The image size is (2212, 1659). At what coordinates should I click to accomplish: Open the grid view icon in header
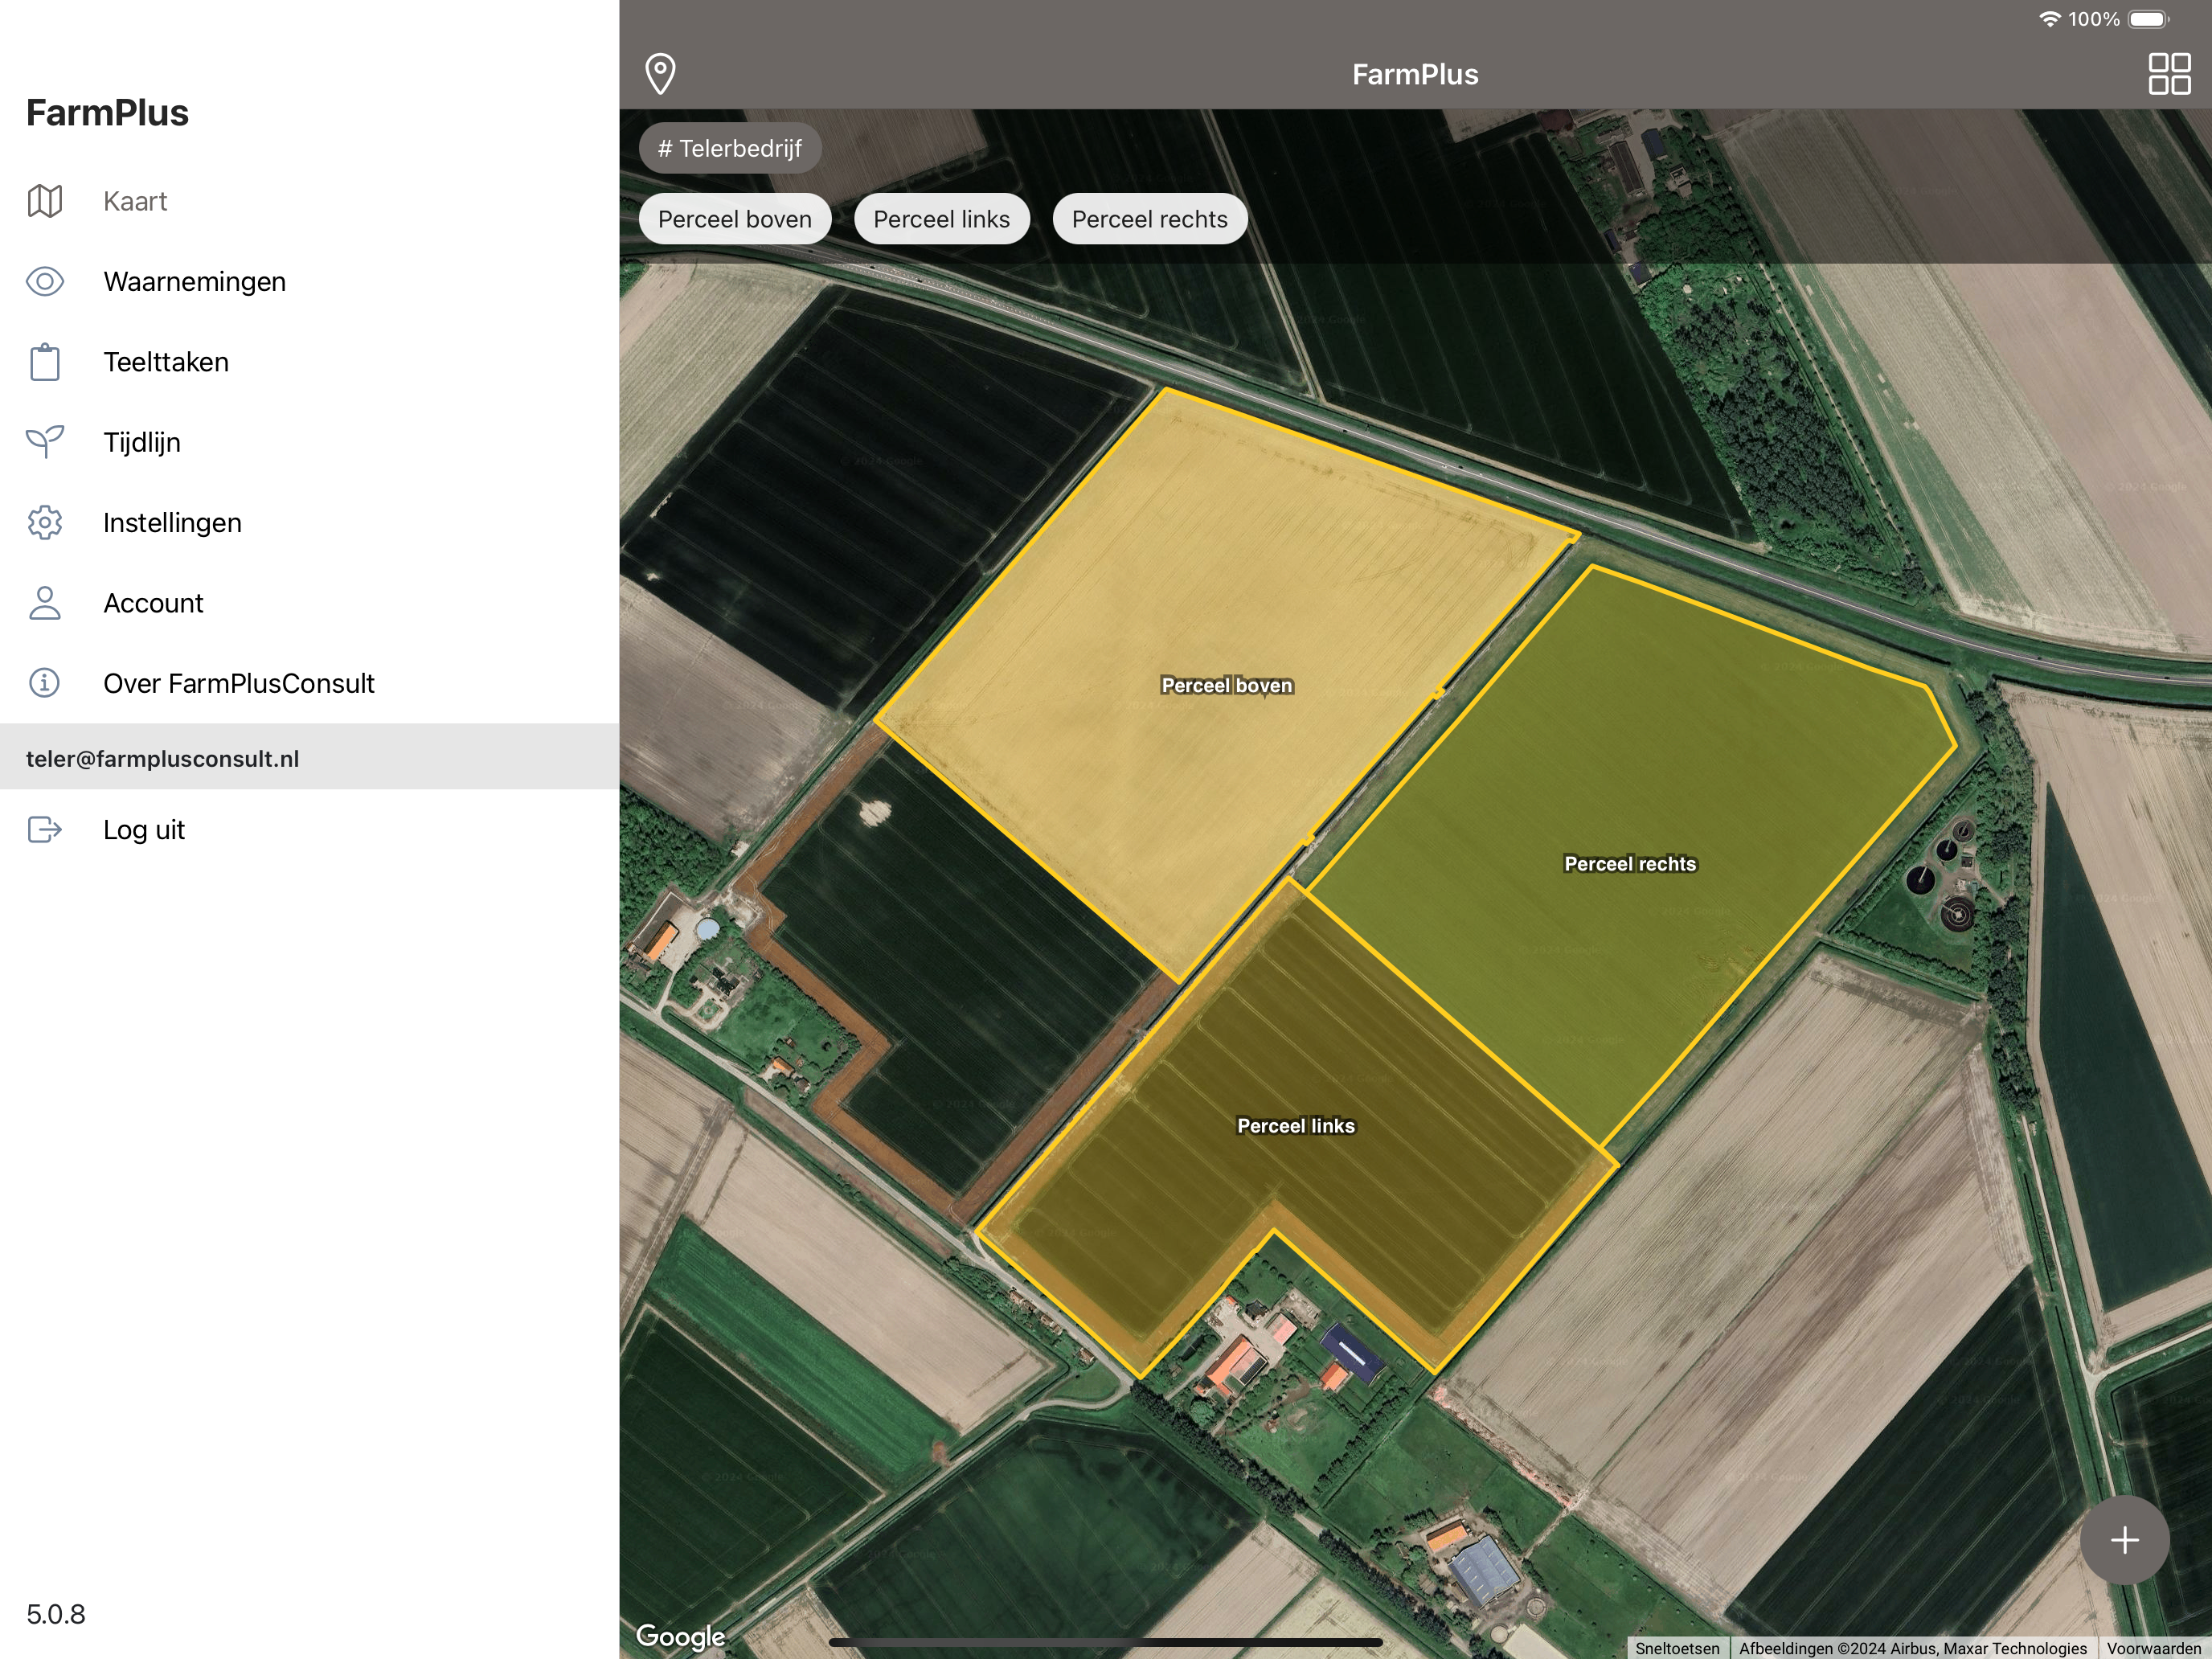[2169, 74]
